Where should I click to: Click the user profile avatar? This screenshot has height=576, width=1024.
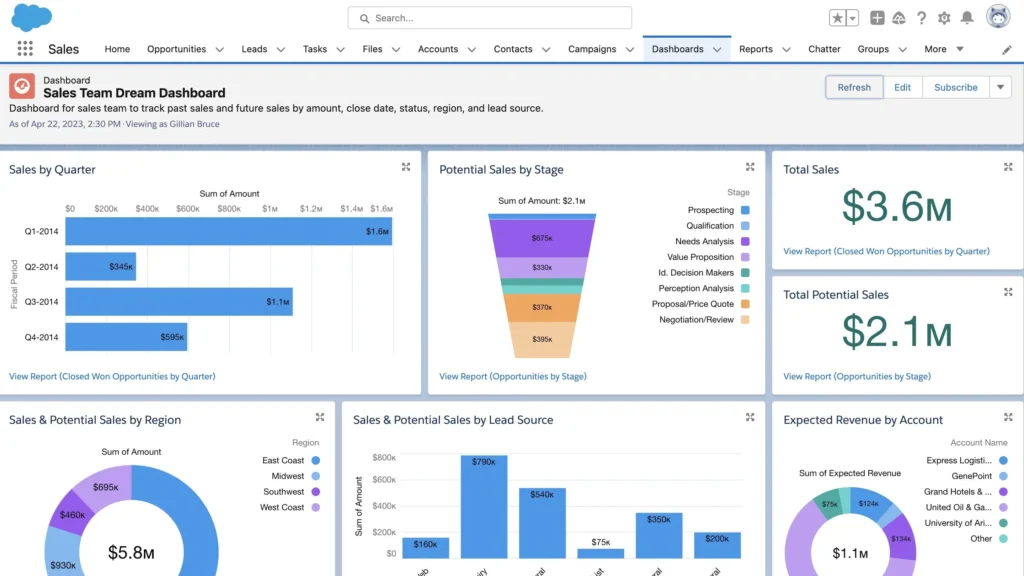coord(996,16)
